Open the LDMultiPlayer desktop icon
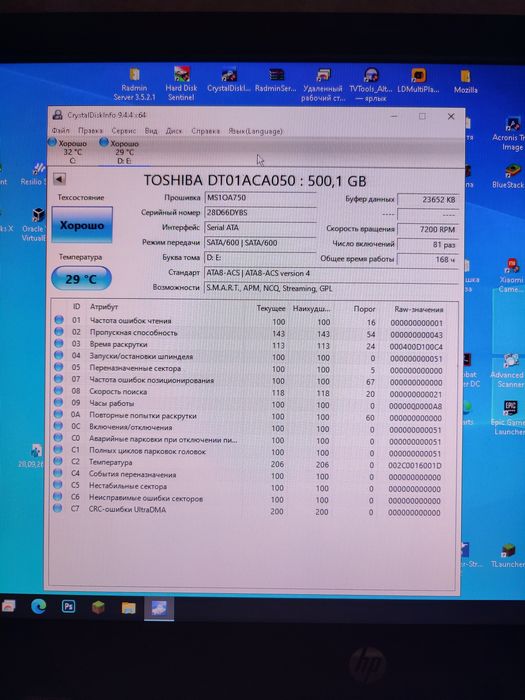The width and height of the screenshot is (525, 700). (x=418, y=81)
